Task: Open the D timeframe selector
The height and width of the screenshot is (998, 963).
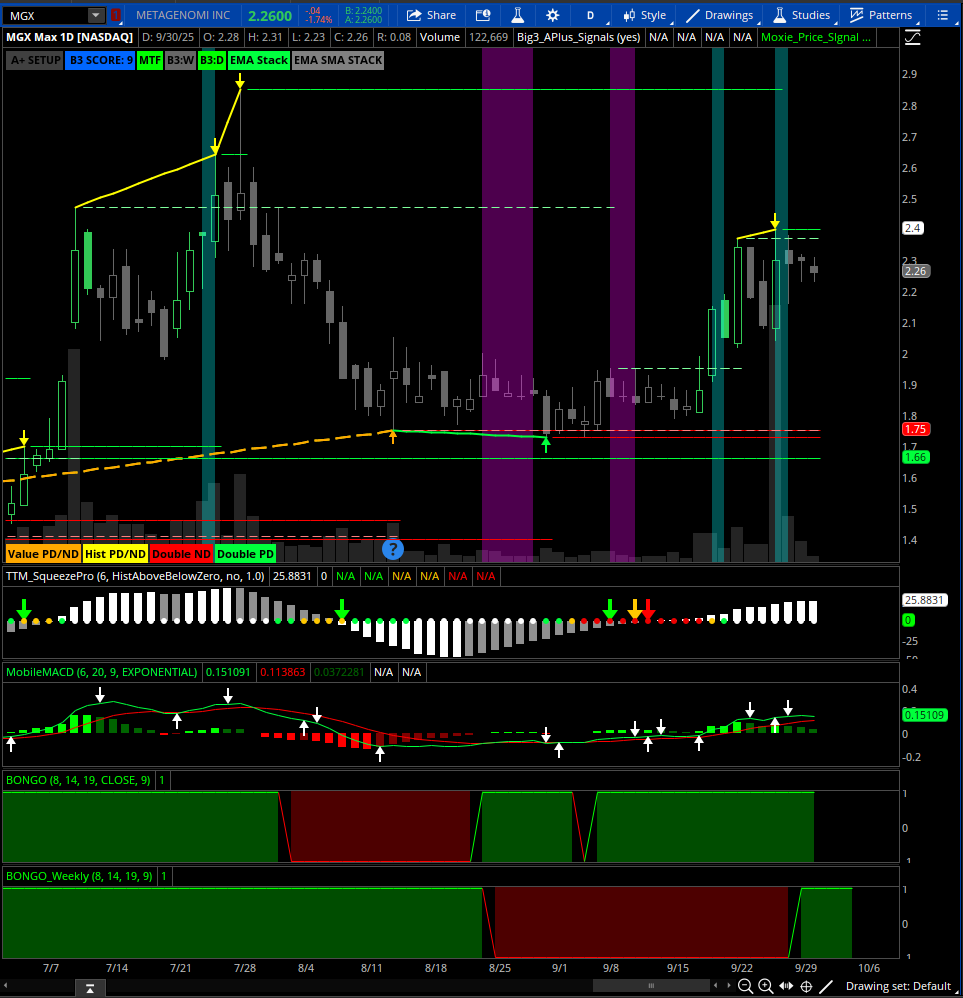Action: click(x=590, y=15)
